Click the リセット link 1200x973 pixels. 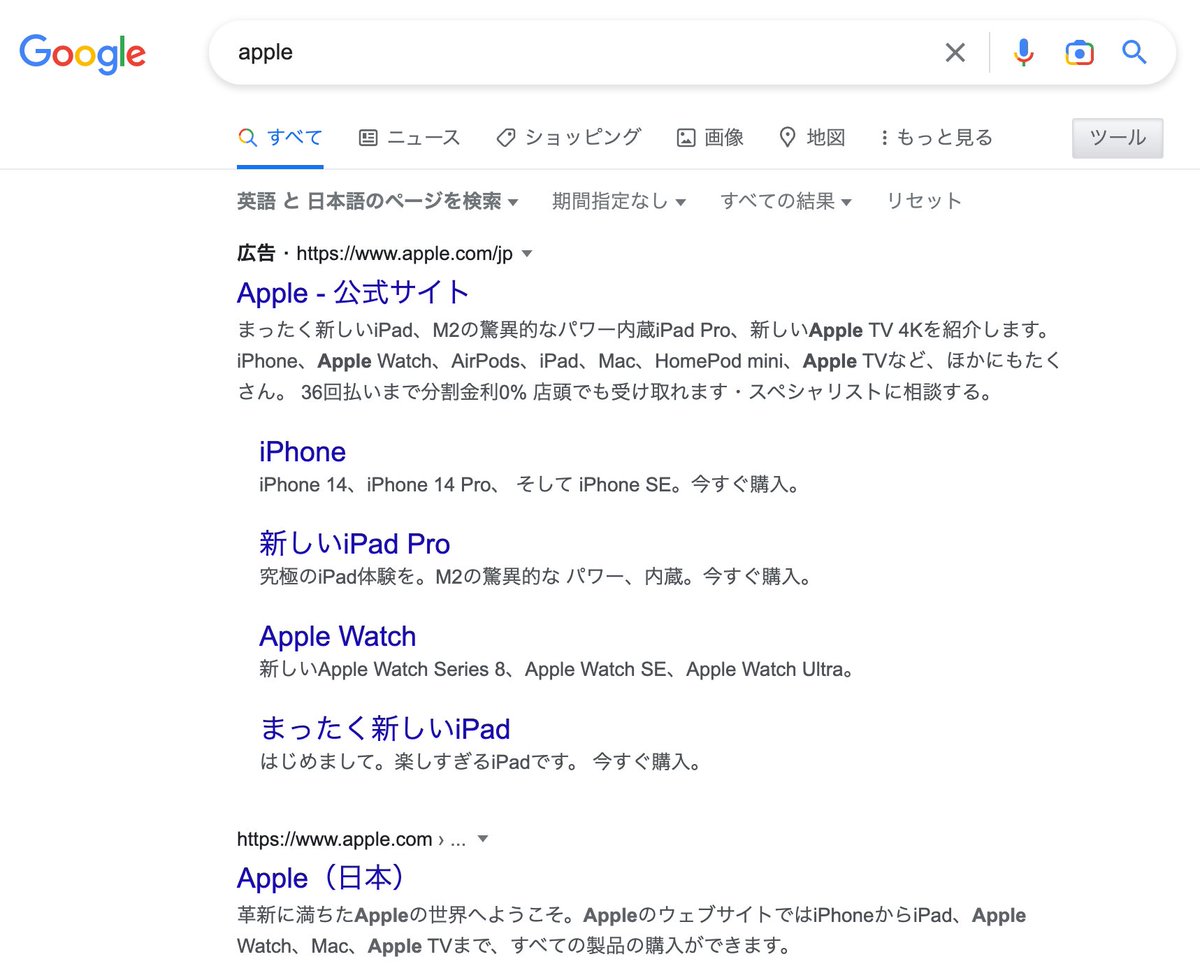pos(924,201)
